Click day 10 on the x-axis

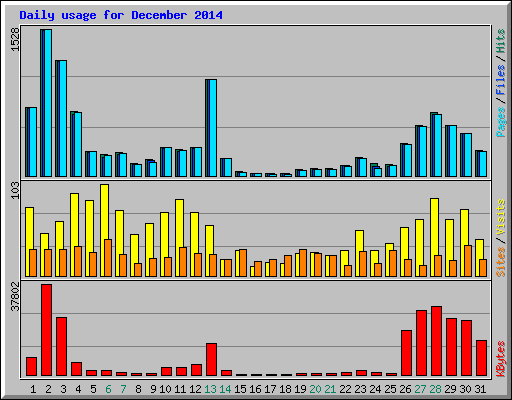(165, 389)
